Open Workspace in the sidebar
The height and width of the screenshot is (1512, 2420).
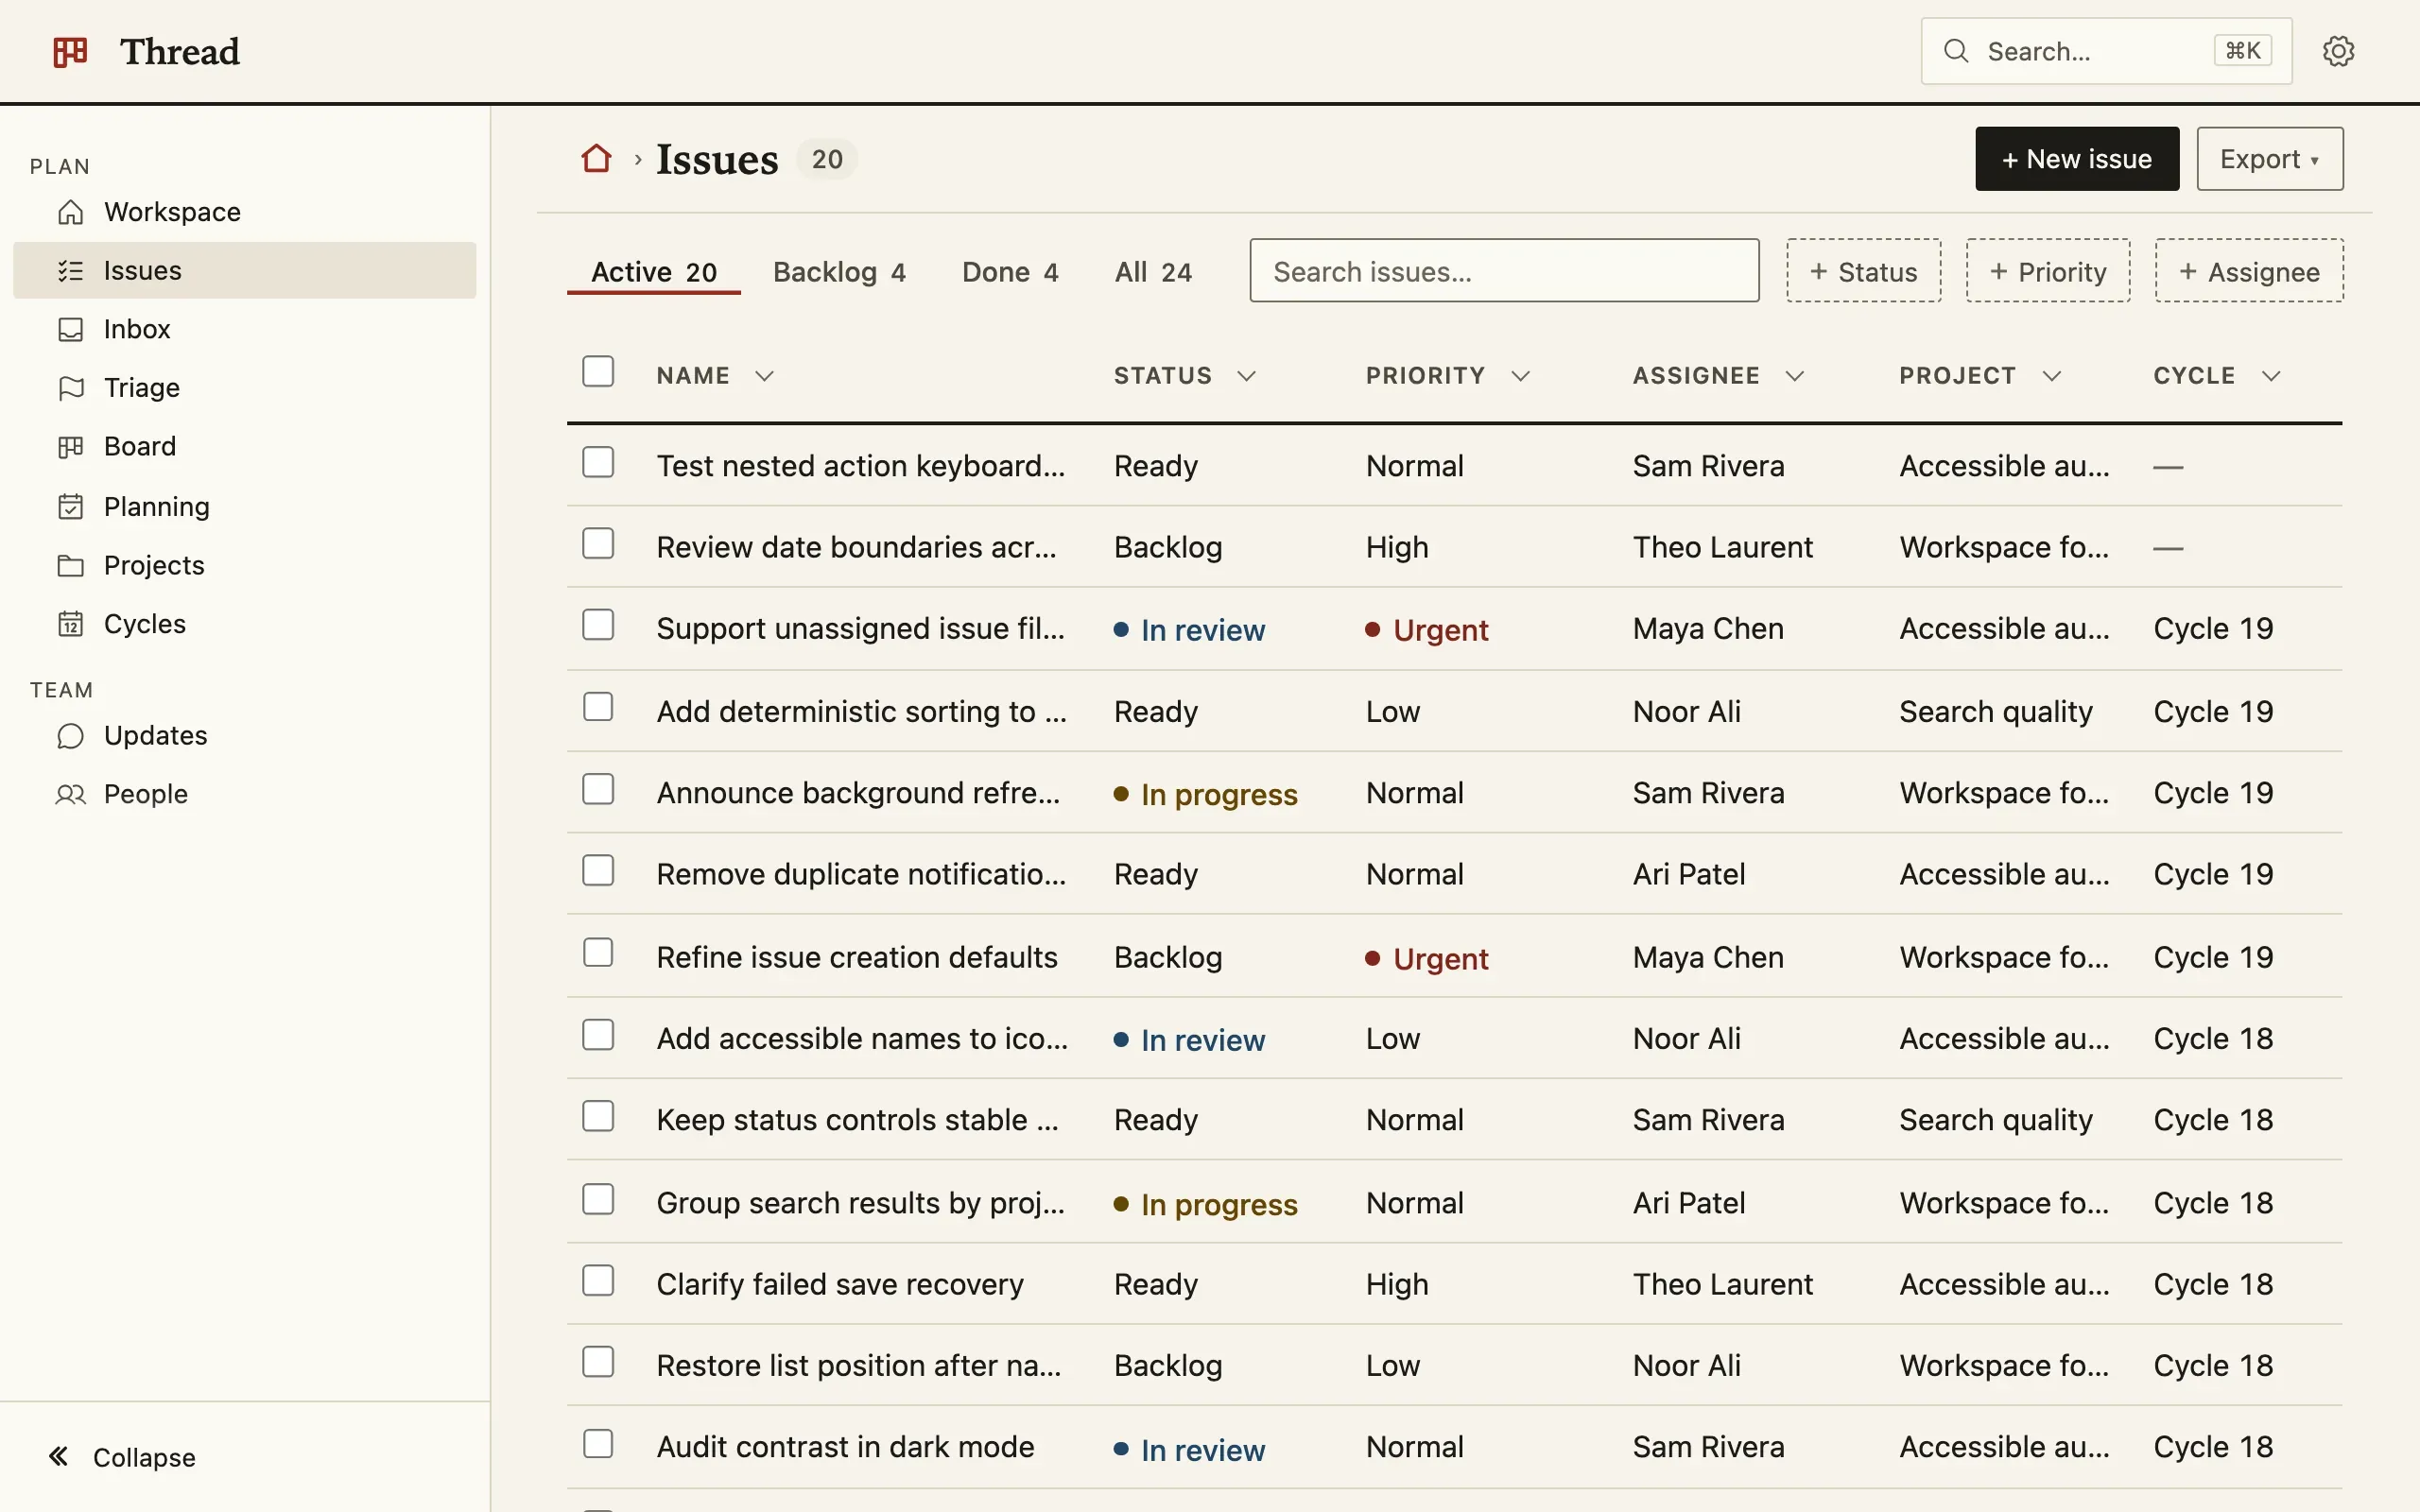point(245,212)
